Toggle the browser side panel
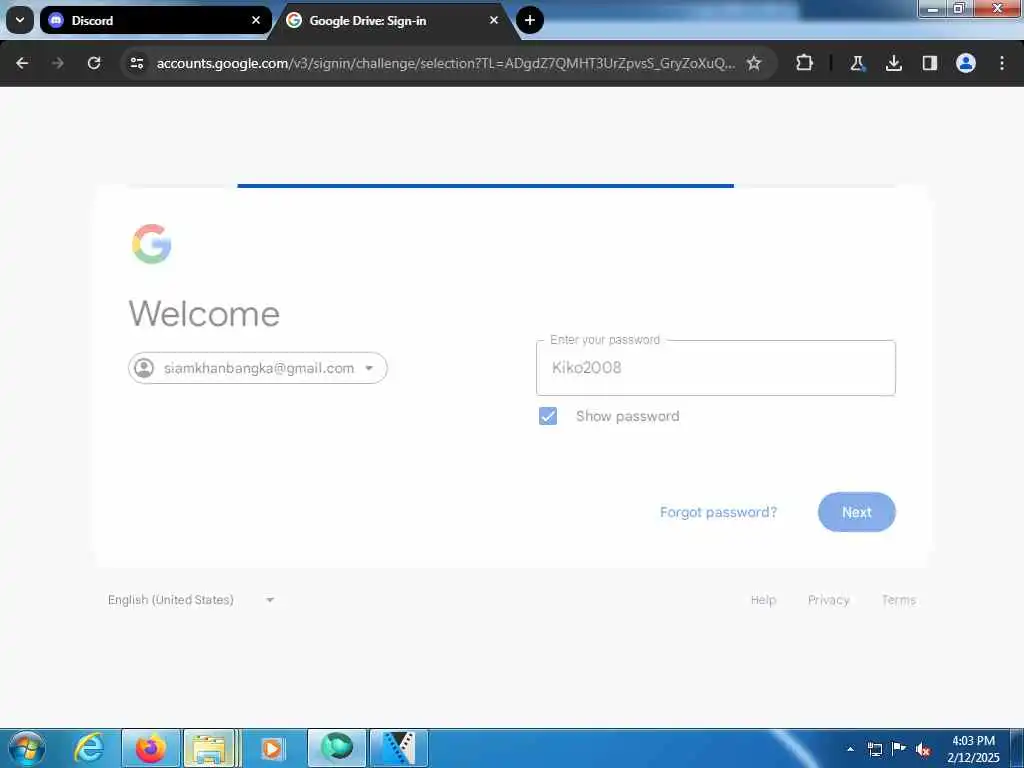 (929, 63)
